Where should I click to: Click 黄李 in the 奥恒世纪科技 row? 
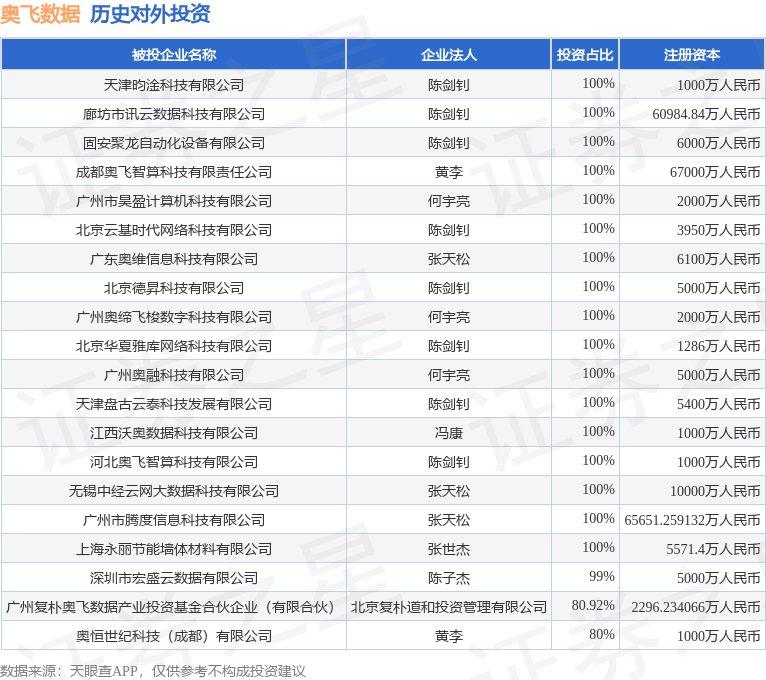pyautogui.click(x=448, y=636)
